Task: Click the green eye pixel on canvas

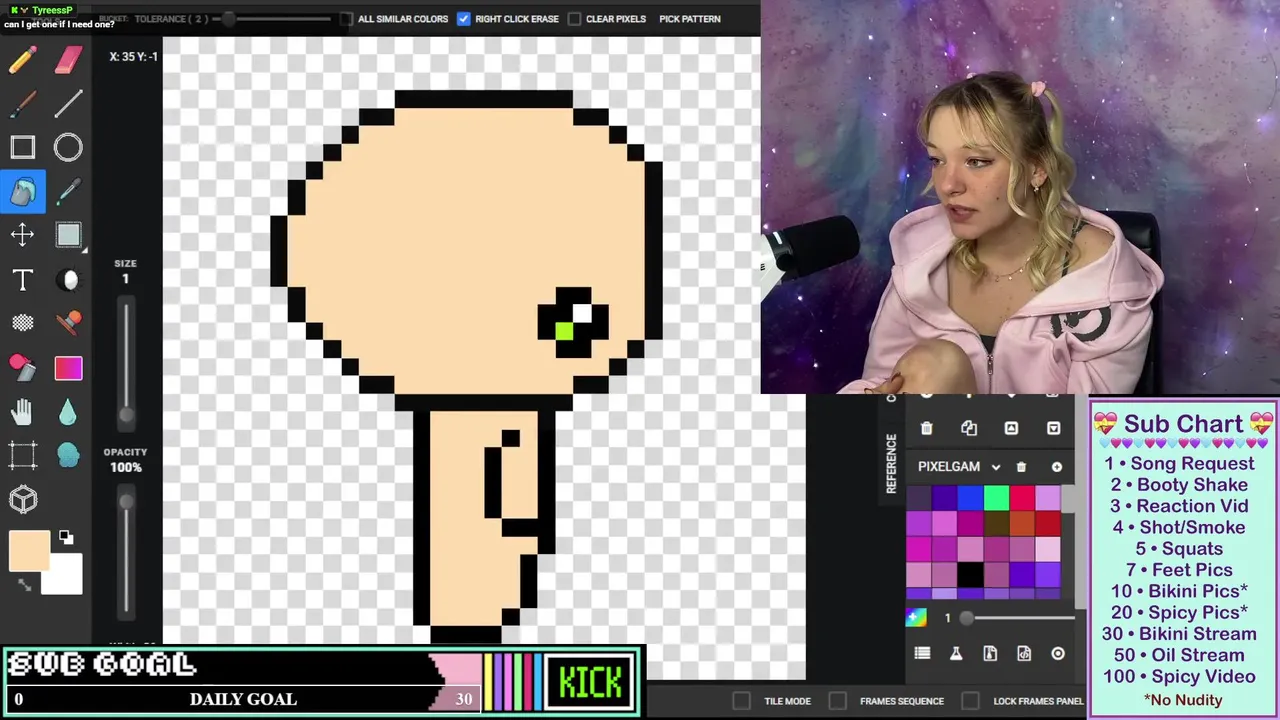Action: coord(564,332)
